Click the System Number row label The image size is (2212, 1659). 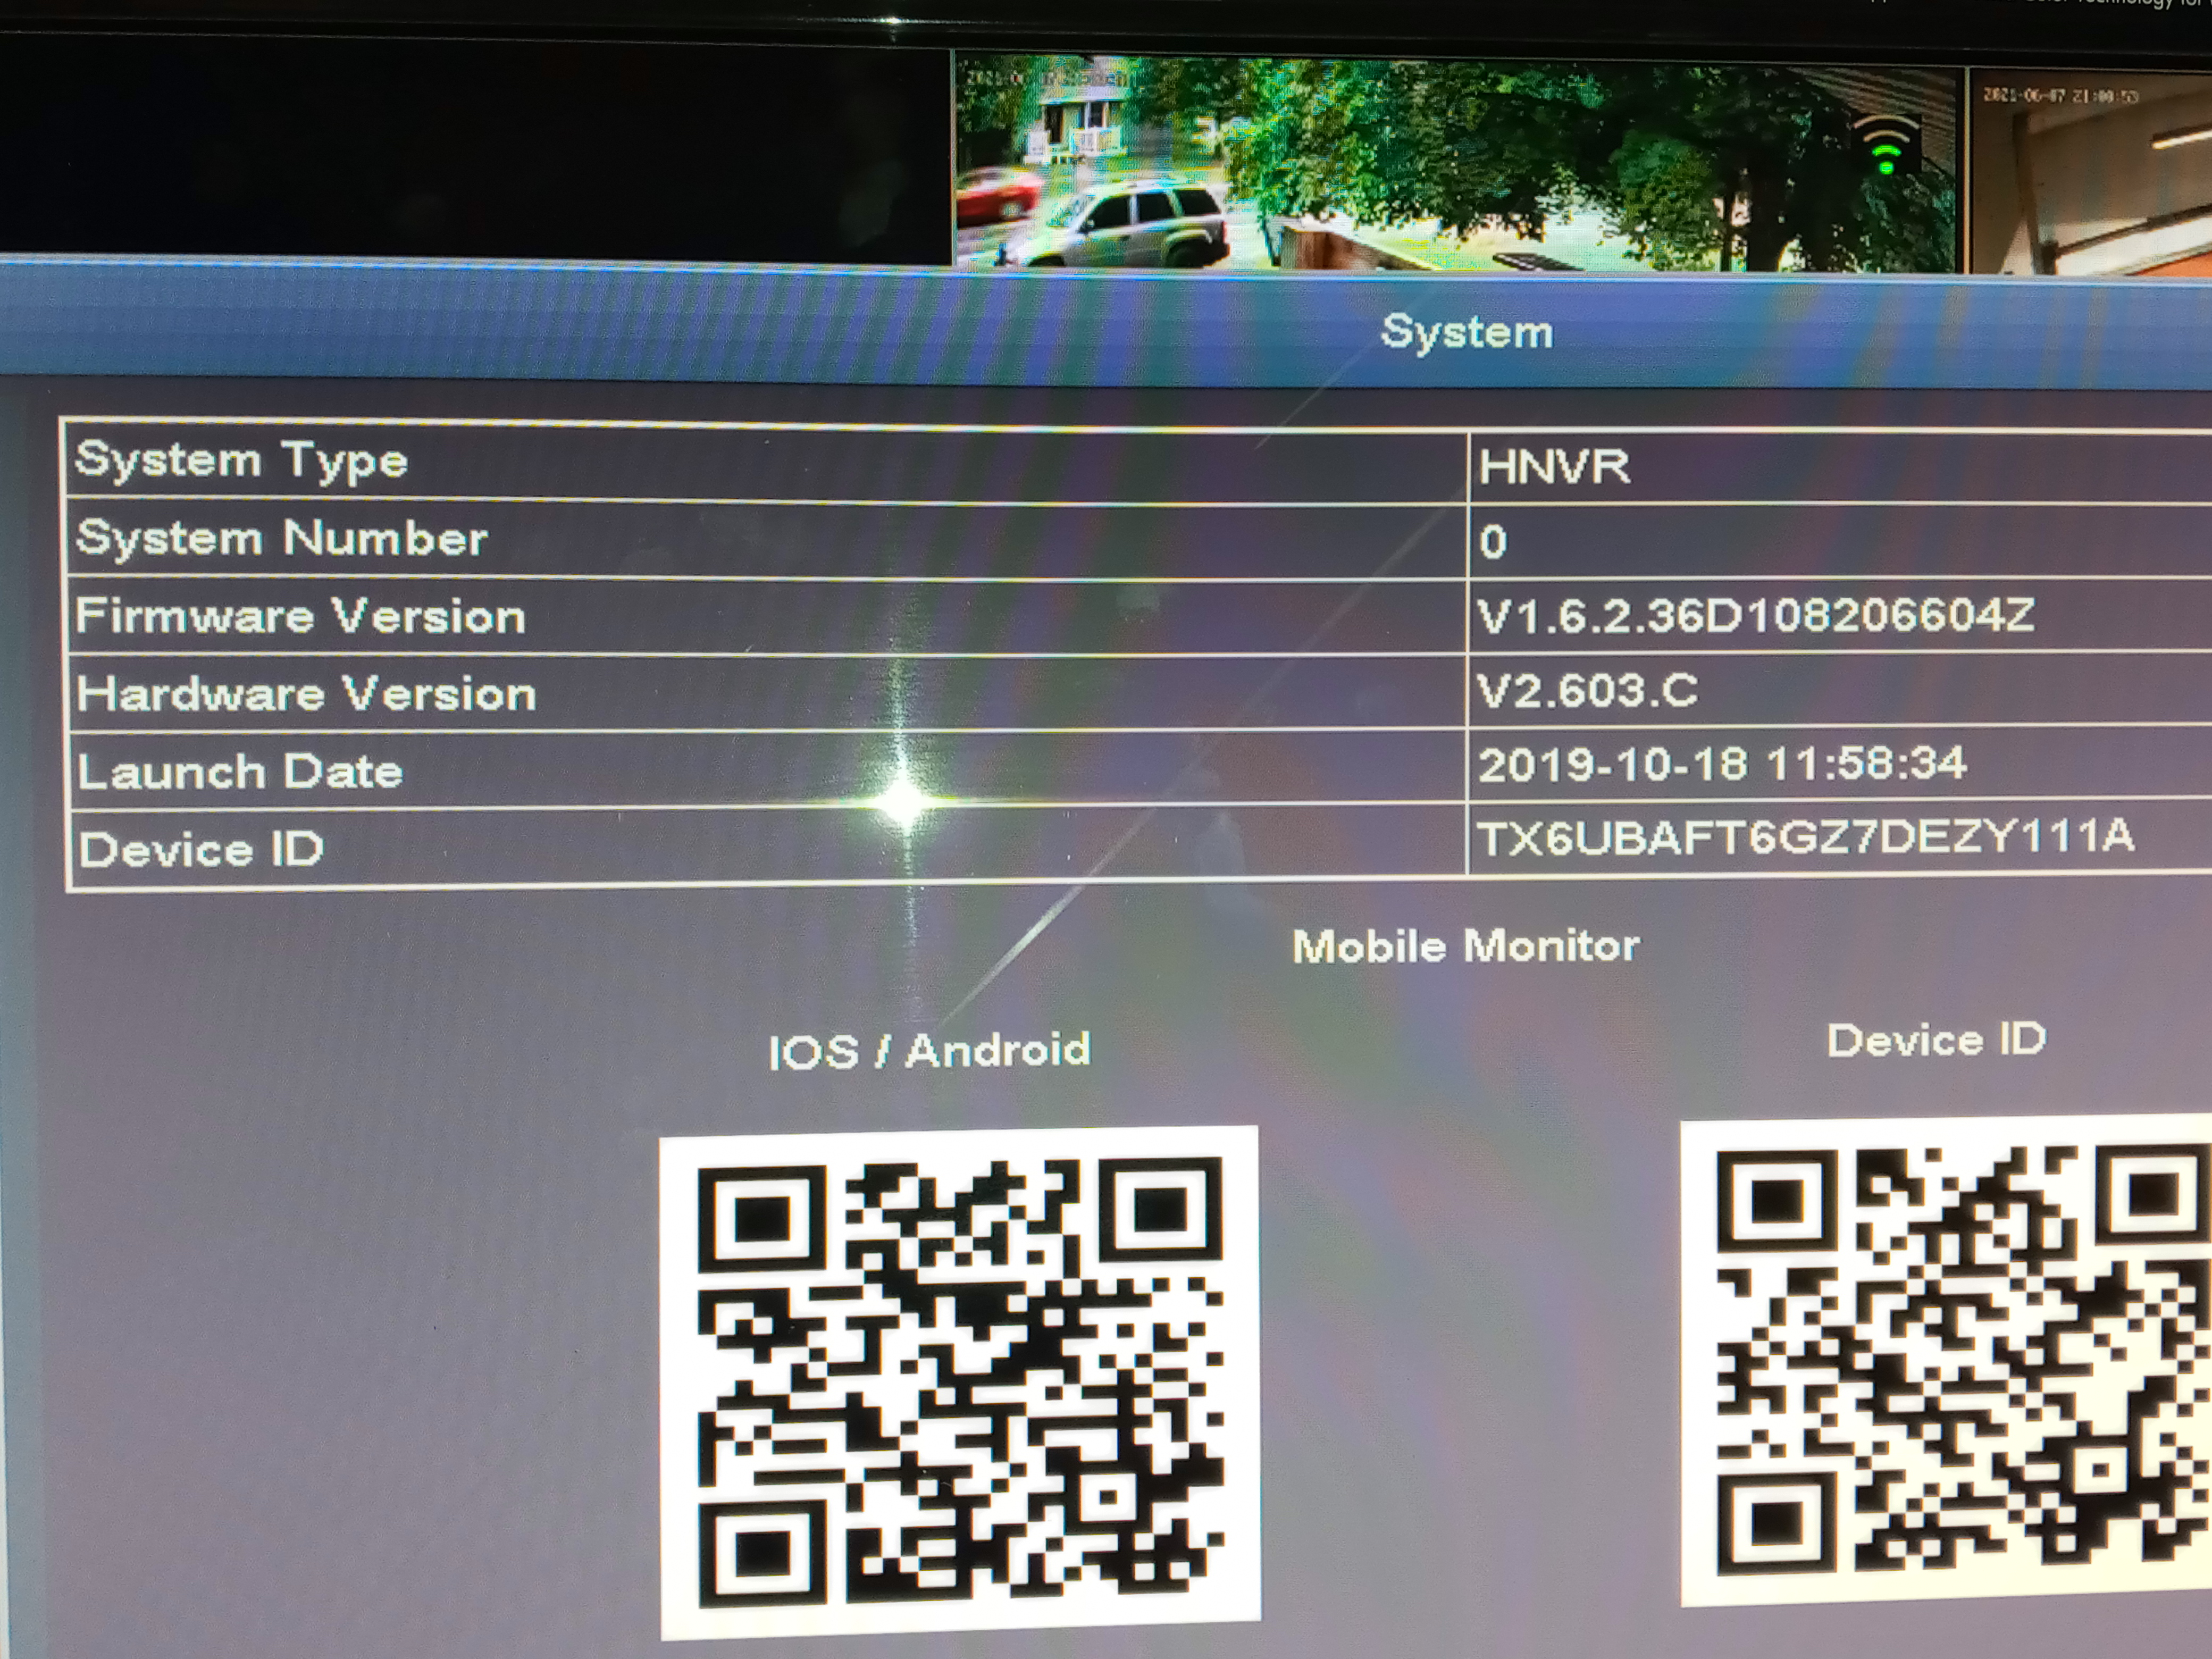tap(281, 539)
